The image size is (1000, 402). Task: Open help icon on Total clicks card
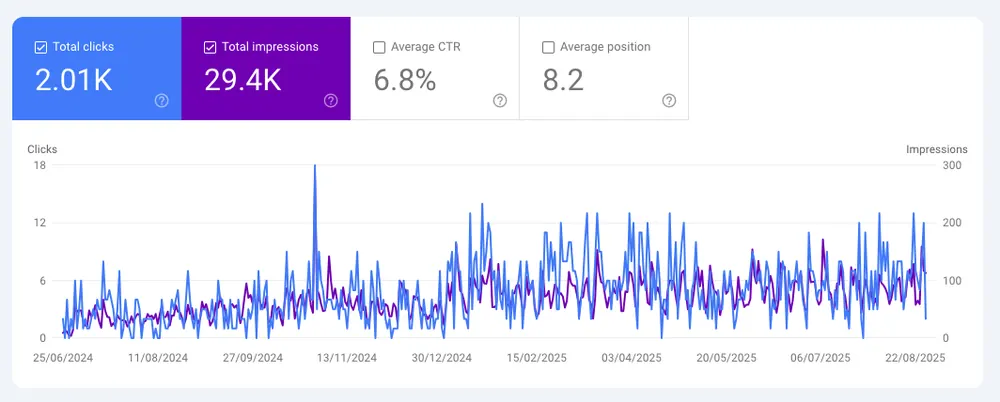pyautogui.click(x=162, y=100)
